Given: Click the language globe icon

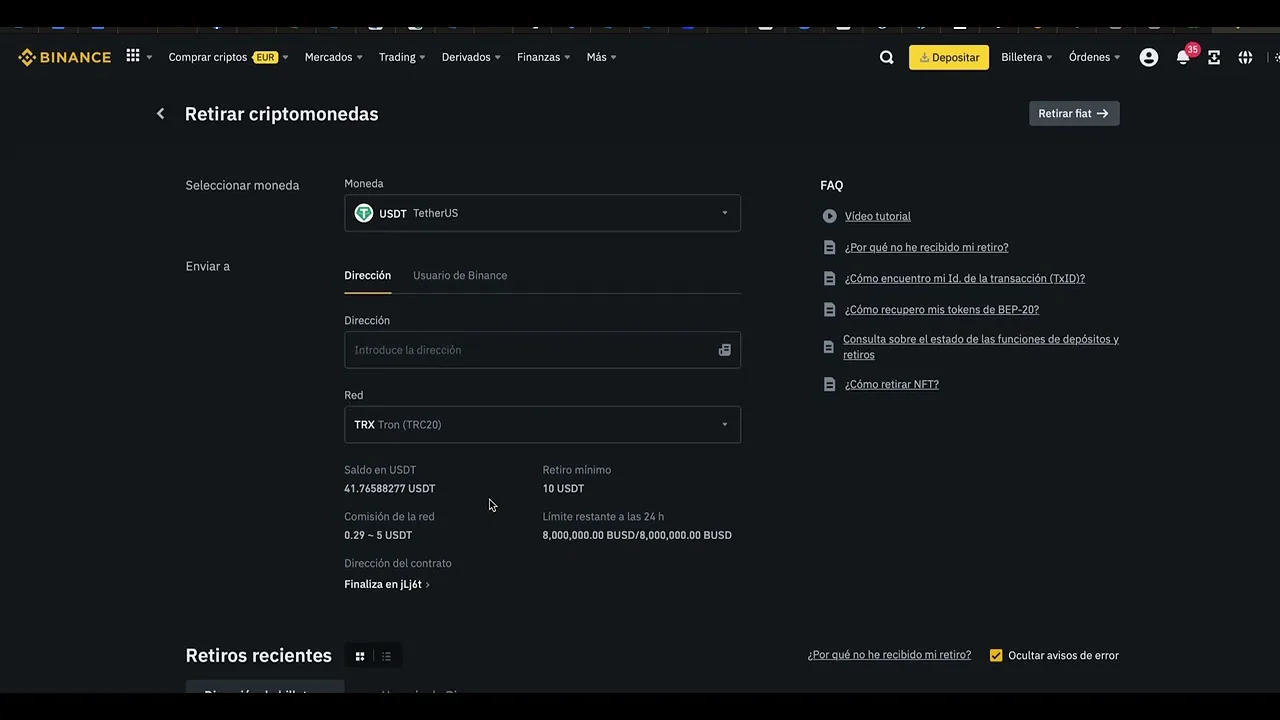Looking at the screenshot, I should (x=1245, y=58).
